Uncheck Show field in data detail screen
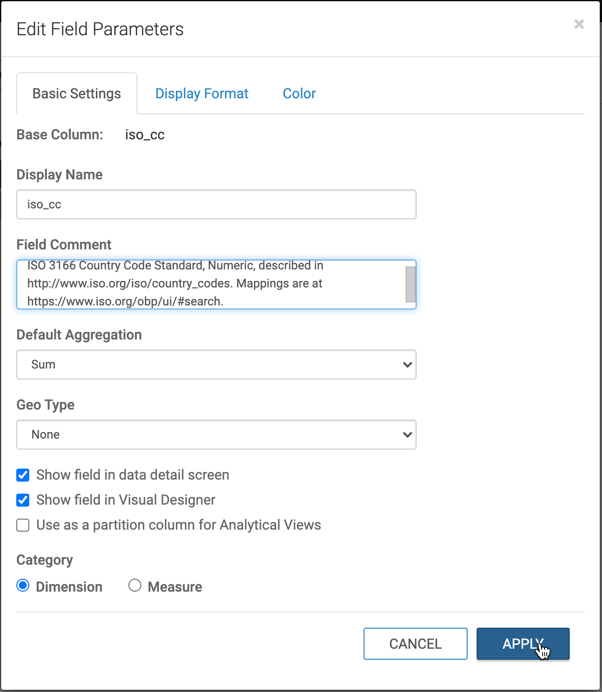602x692 pixels. 23,475
